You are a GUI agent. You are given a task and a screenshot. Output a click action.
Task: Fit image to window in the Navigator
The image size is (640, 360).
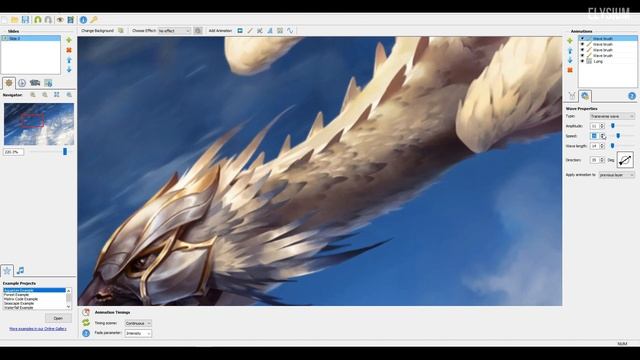coord(57,95)
